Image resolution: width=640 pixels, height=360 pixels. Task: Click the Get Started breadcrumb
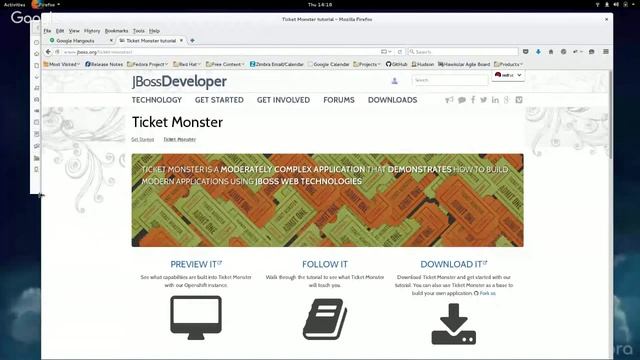tap(142, 140)
